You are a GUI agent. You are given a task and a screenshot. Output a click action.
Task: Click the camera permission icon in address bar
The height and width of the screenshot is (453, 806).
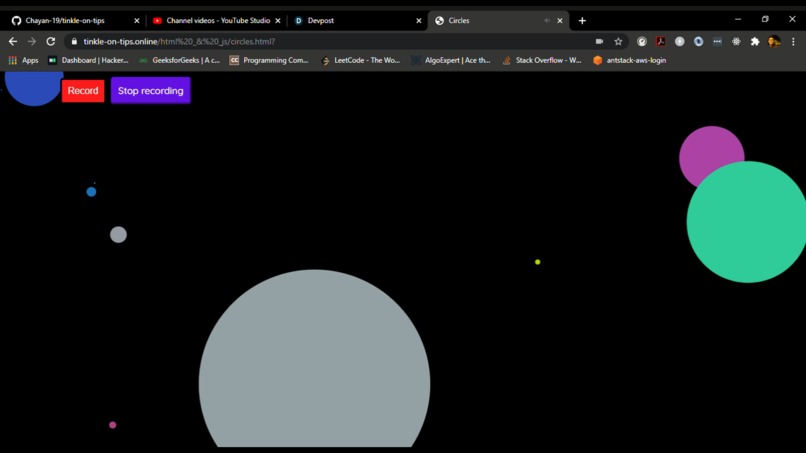click(x=599, y=42)
